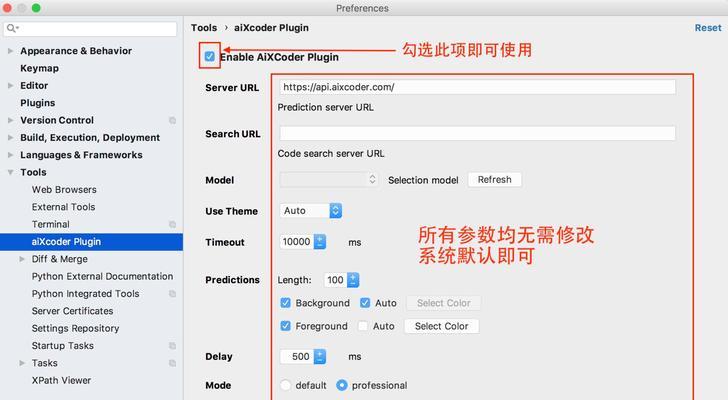This screenshot has height=400, width=728.
Task: Collapse the Tools section
Action: click(10, 172)
